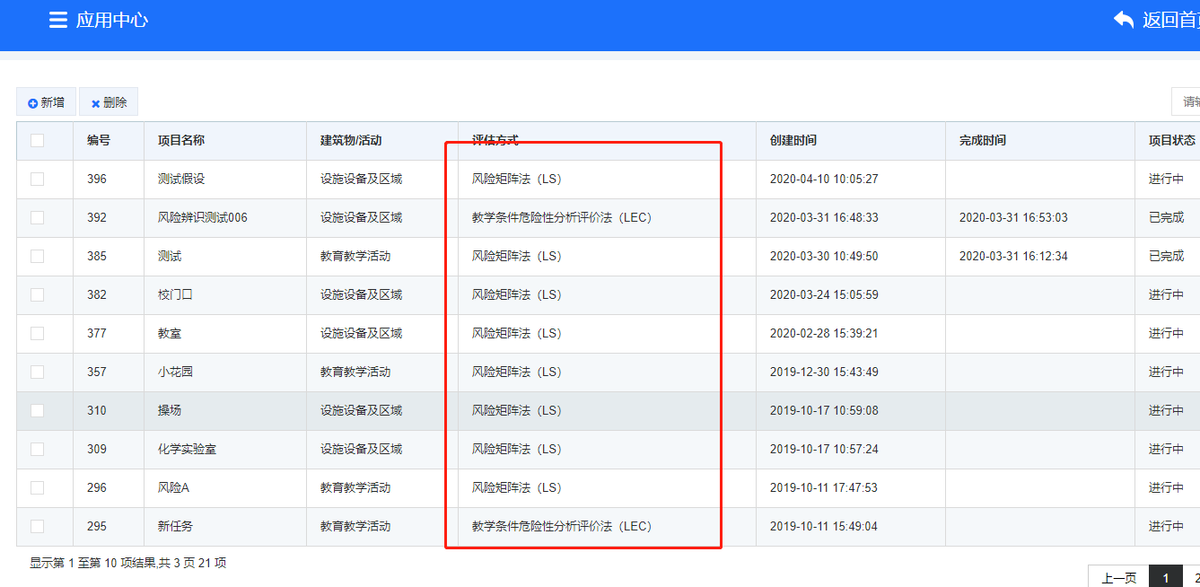The height and width of the screenshot is (587, 1200).
Task: Click project name 小花园
Action: [175, 372]
